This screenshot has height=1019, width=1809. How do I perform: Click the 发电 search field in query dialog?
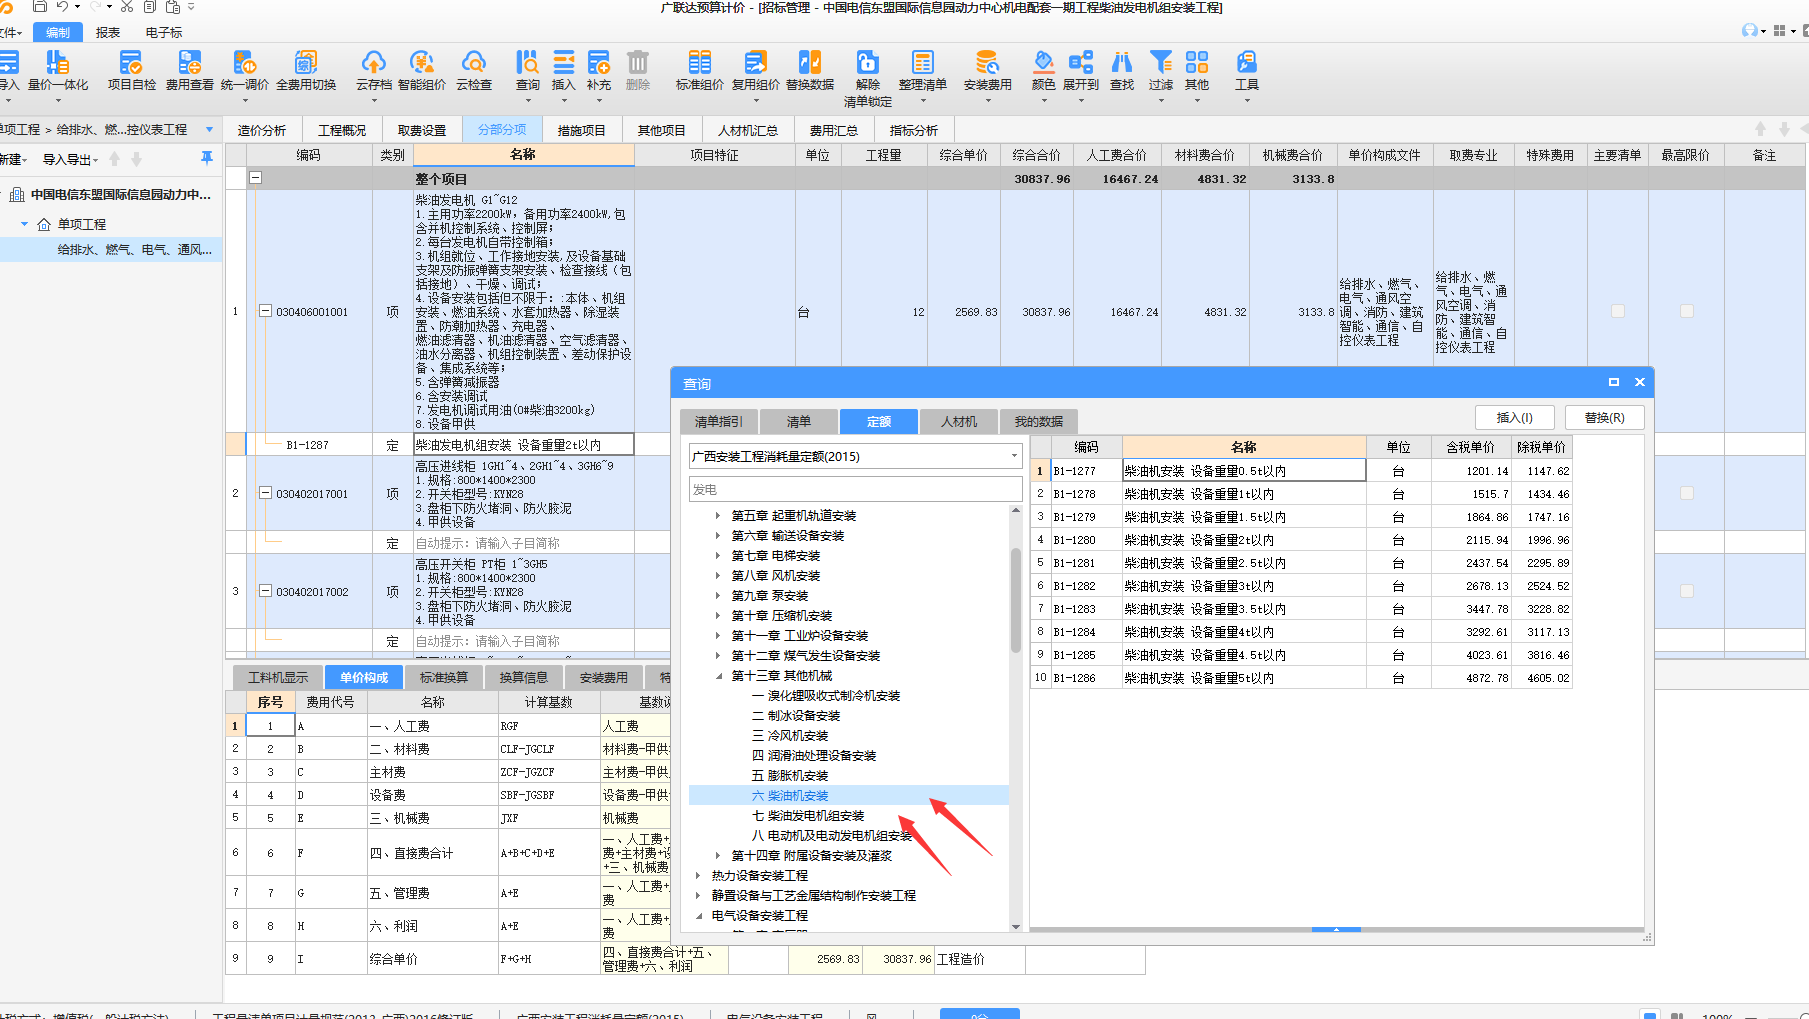855,489
